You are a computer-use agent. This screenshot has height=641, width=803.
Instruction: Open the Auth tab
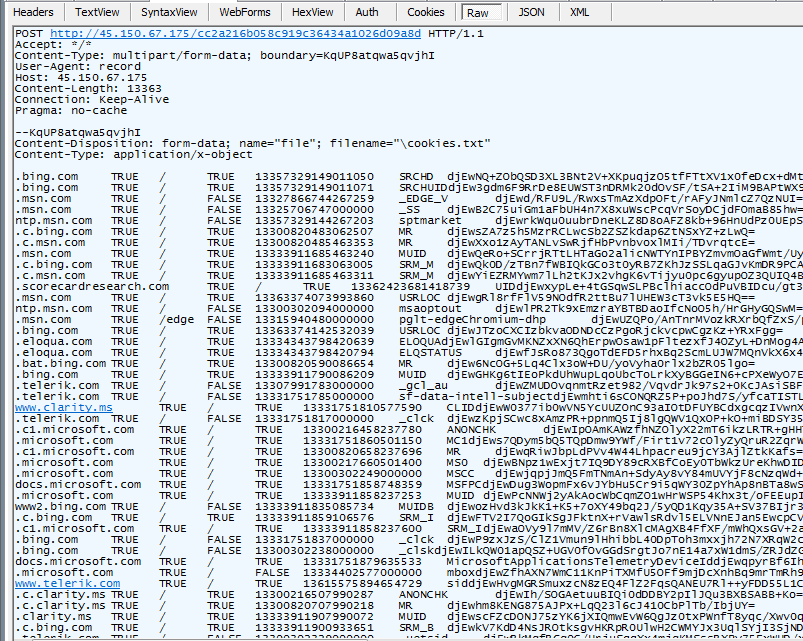click(367, 12)
